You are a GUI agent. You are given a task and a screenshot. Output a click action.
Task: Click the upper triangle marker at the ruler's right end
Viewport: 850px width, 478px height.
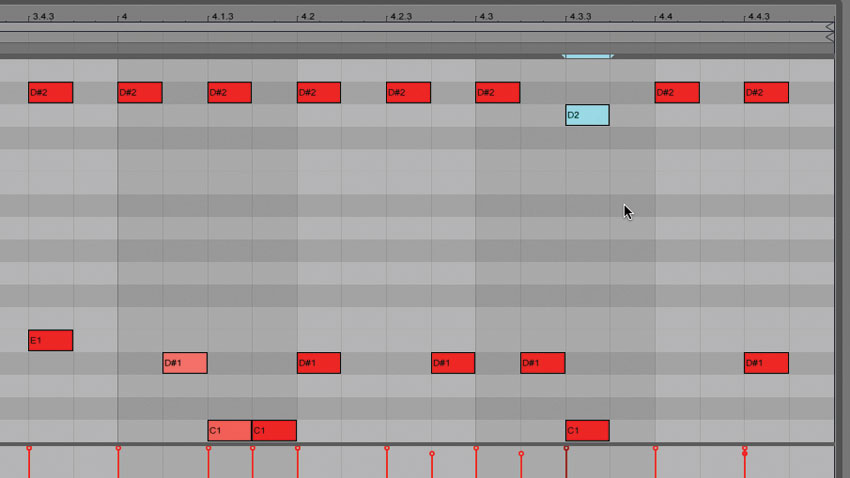pyautogui.click(x=829, y=27)
